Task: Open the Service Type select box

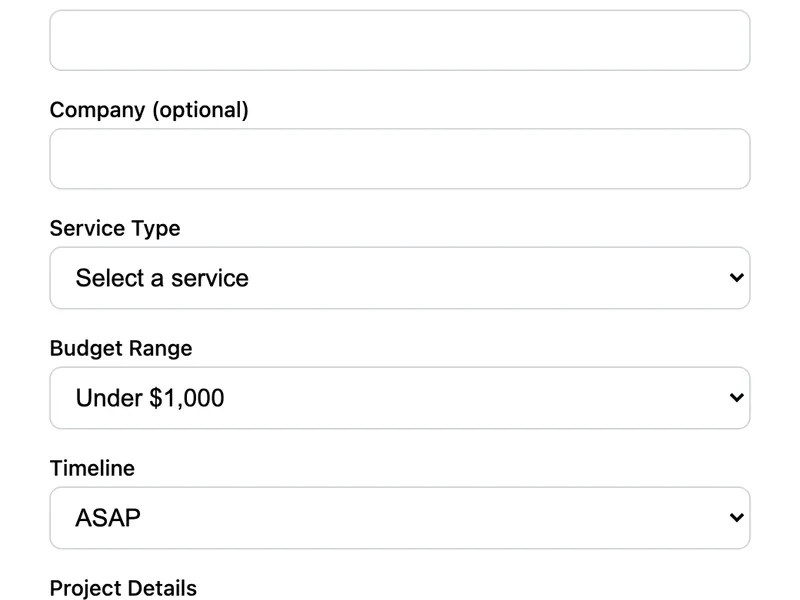Action: click(400, 278)
